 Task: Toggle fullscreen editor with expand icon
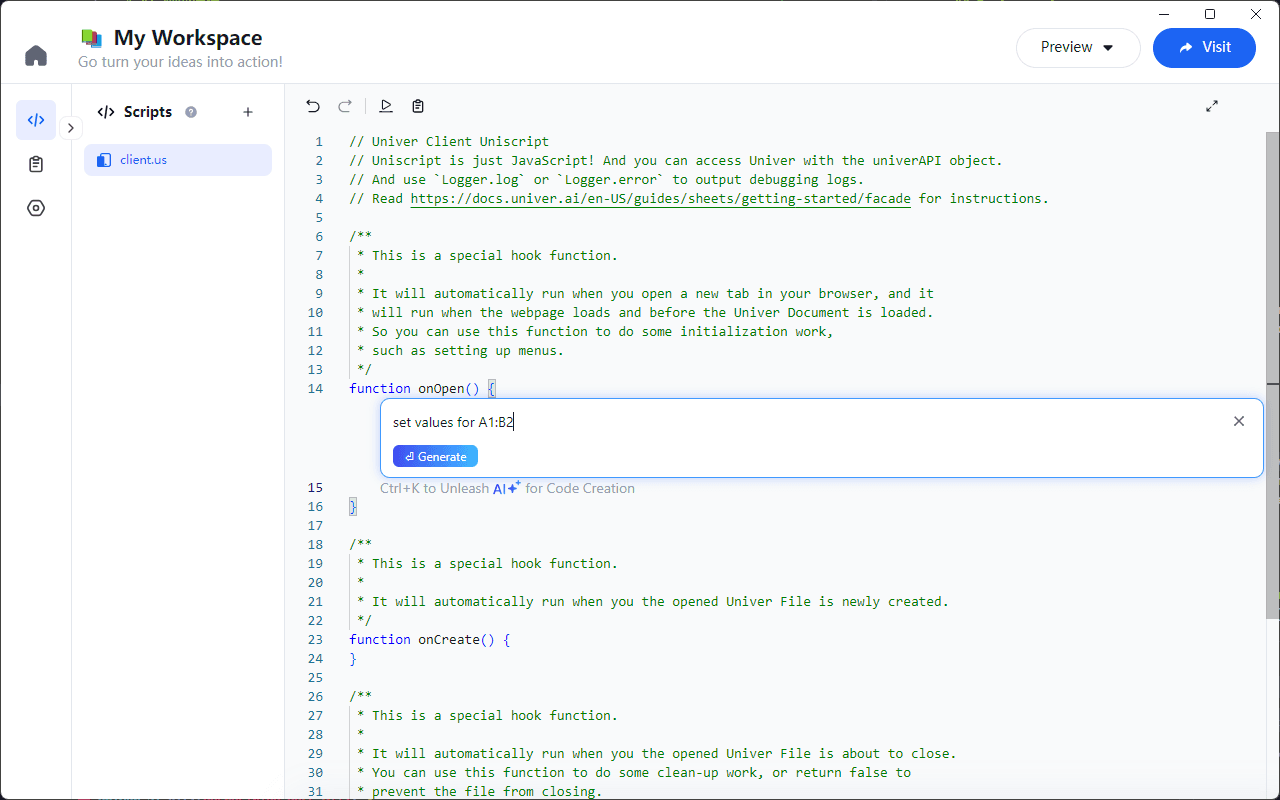[x=1212, y=106]
